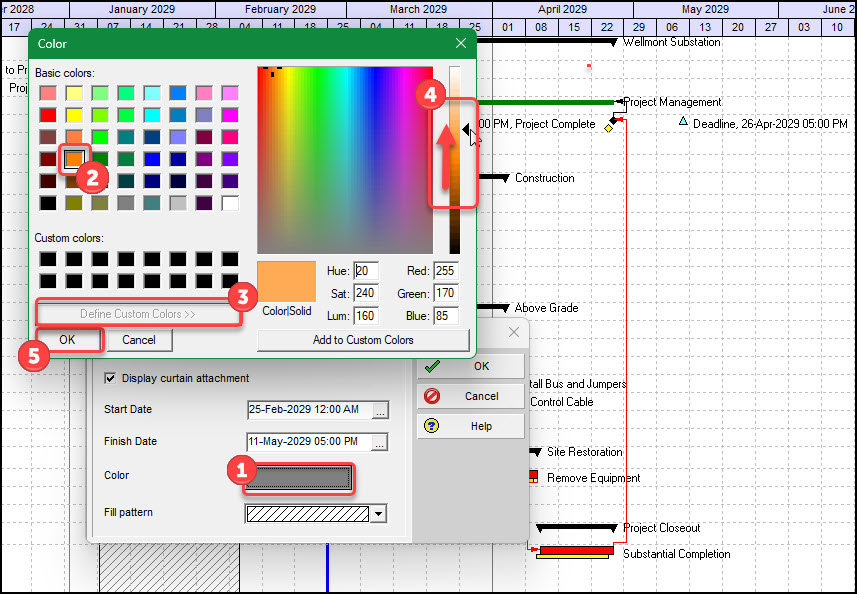The height and width of the screenshot is (594, 857).
Task: Click Cancel in the Color dialog
Action: [x=139, y=340]
